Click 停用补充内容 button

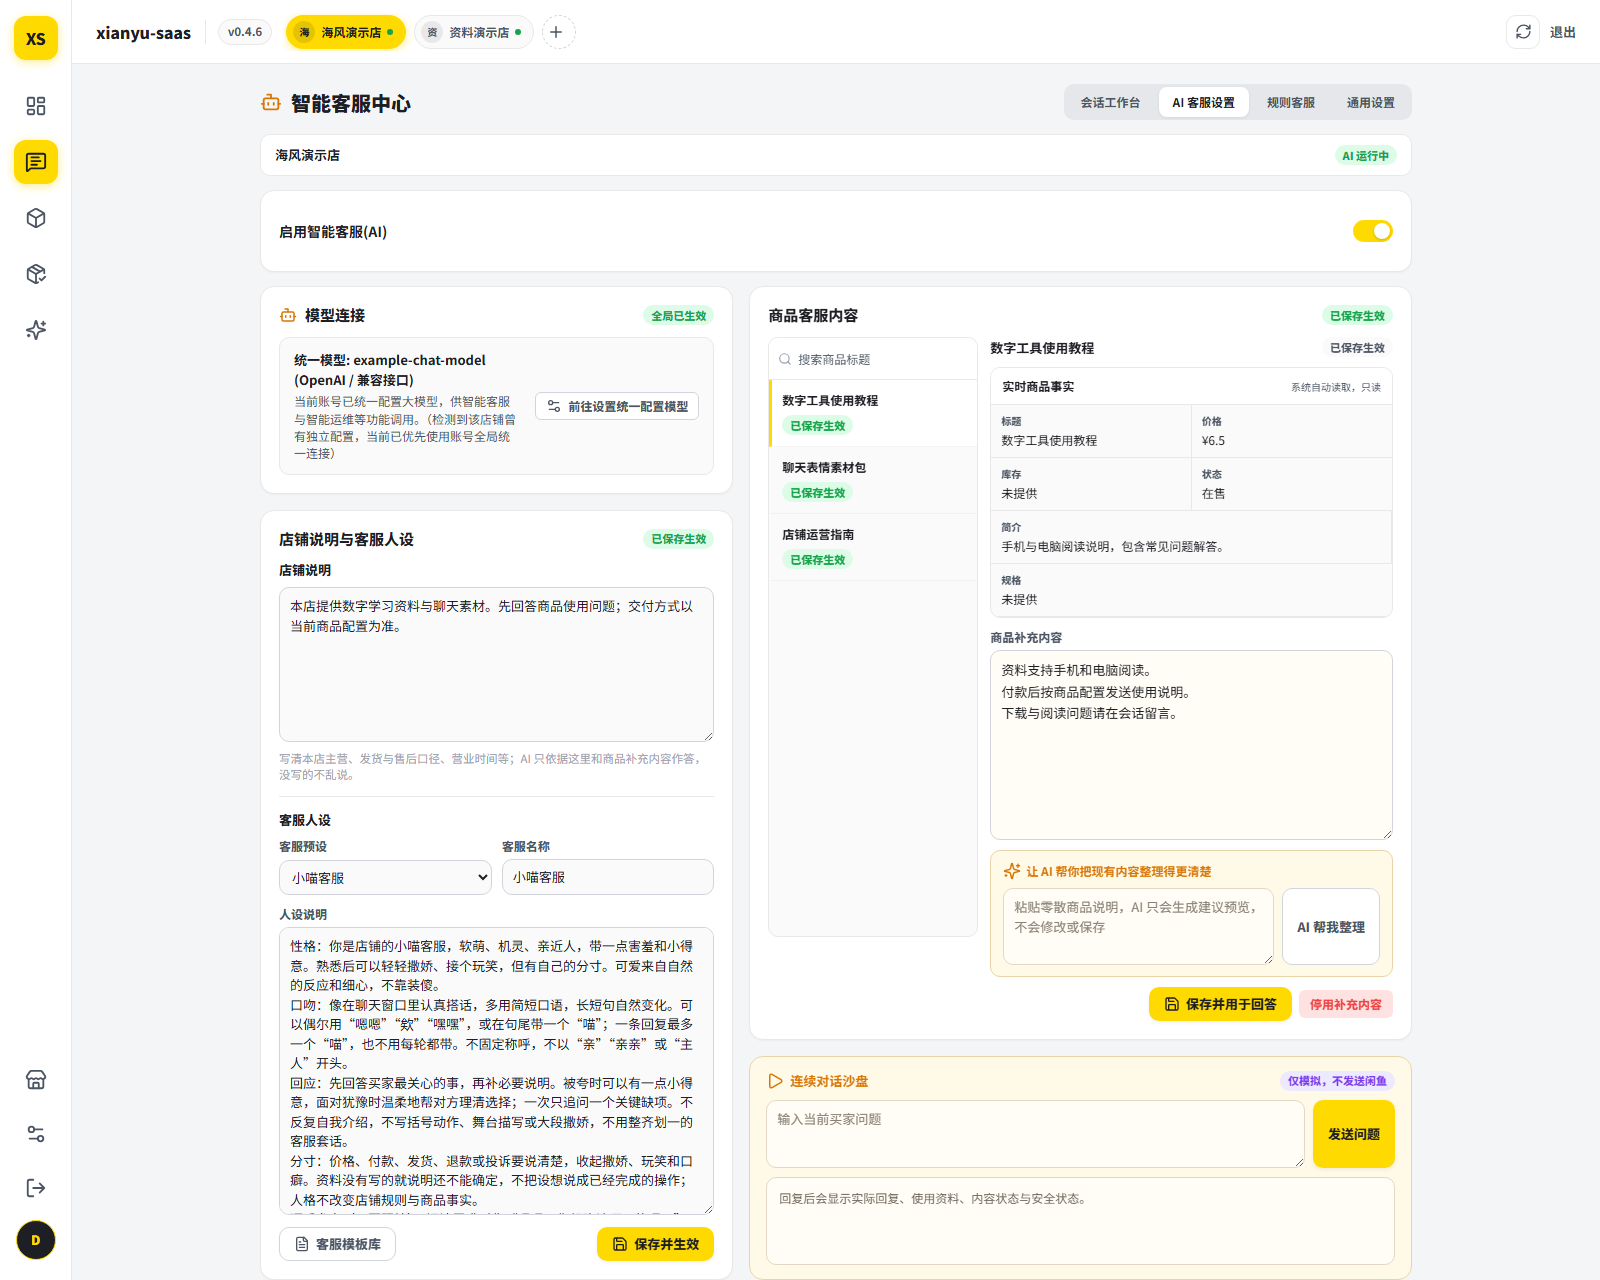pyautogui.click(x=1345, y=1004)
